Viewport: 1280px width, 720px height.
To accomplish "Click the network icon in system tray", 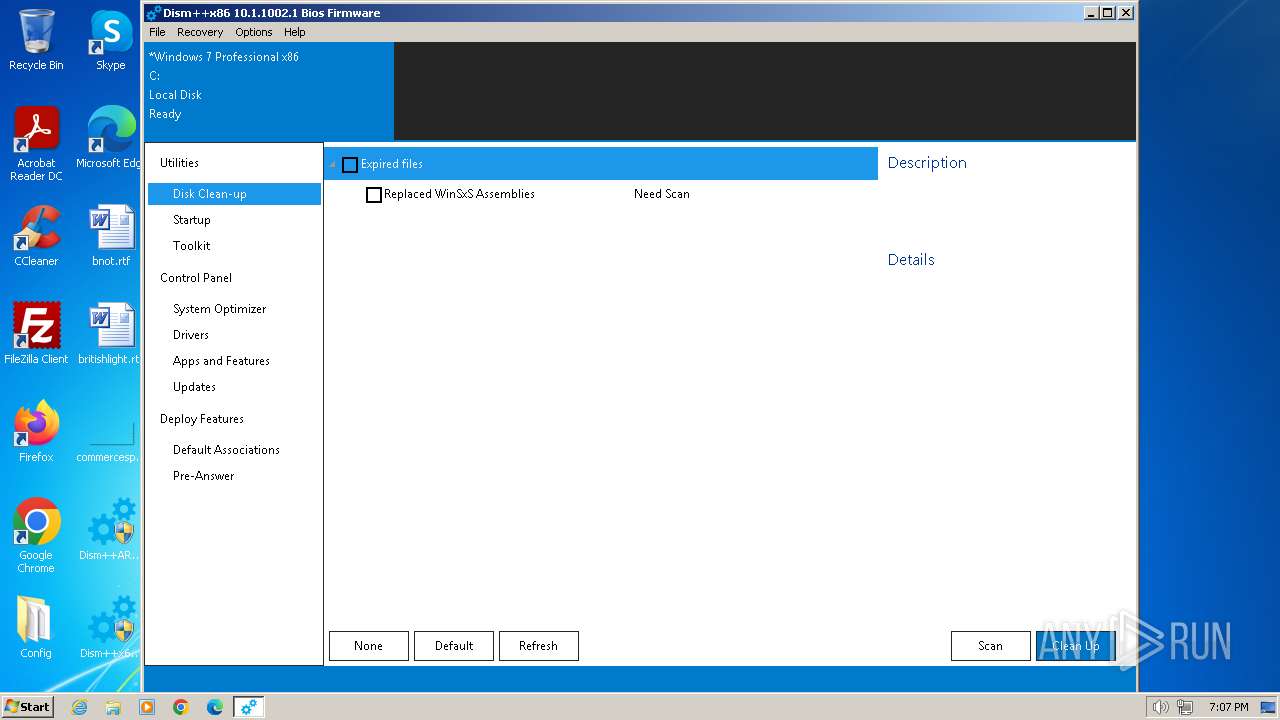I will [x=1185, y=707].
